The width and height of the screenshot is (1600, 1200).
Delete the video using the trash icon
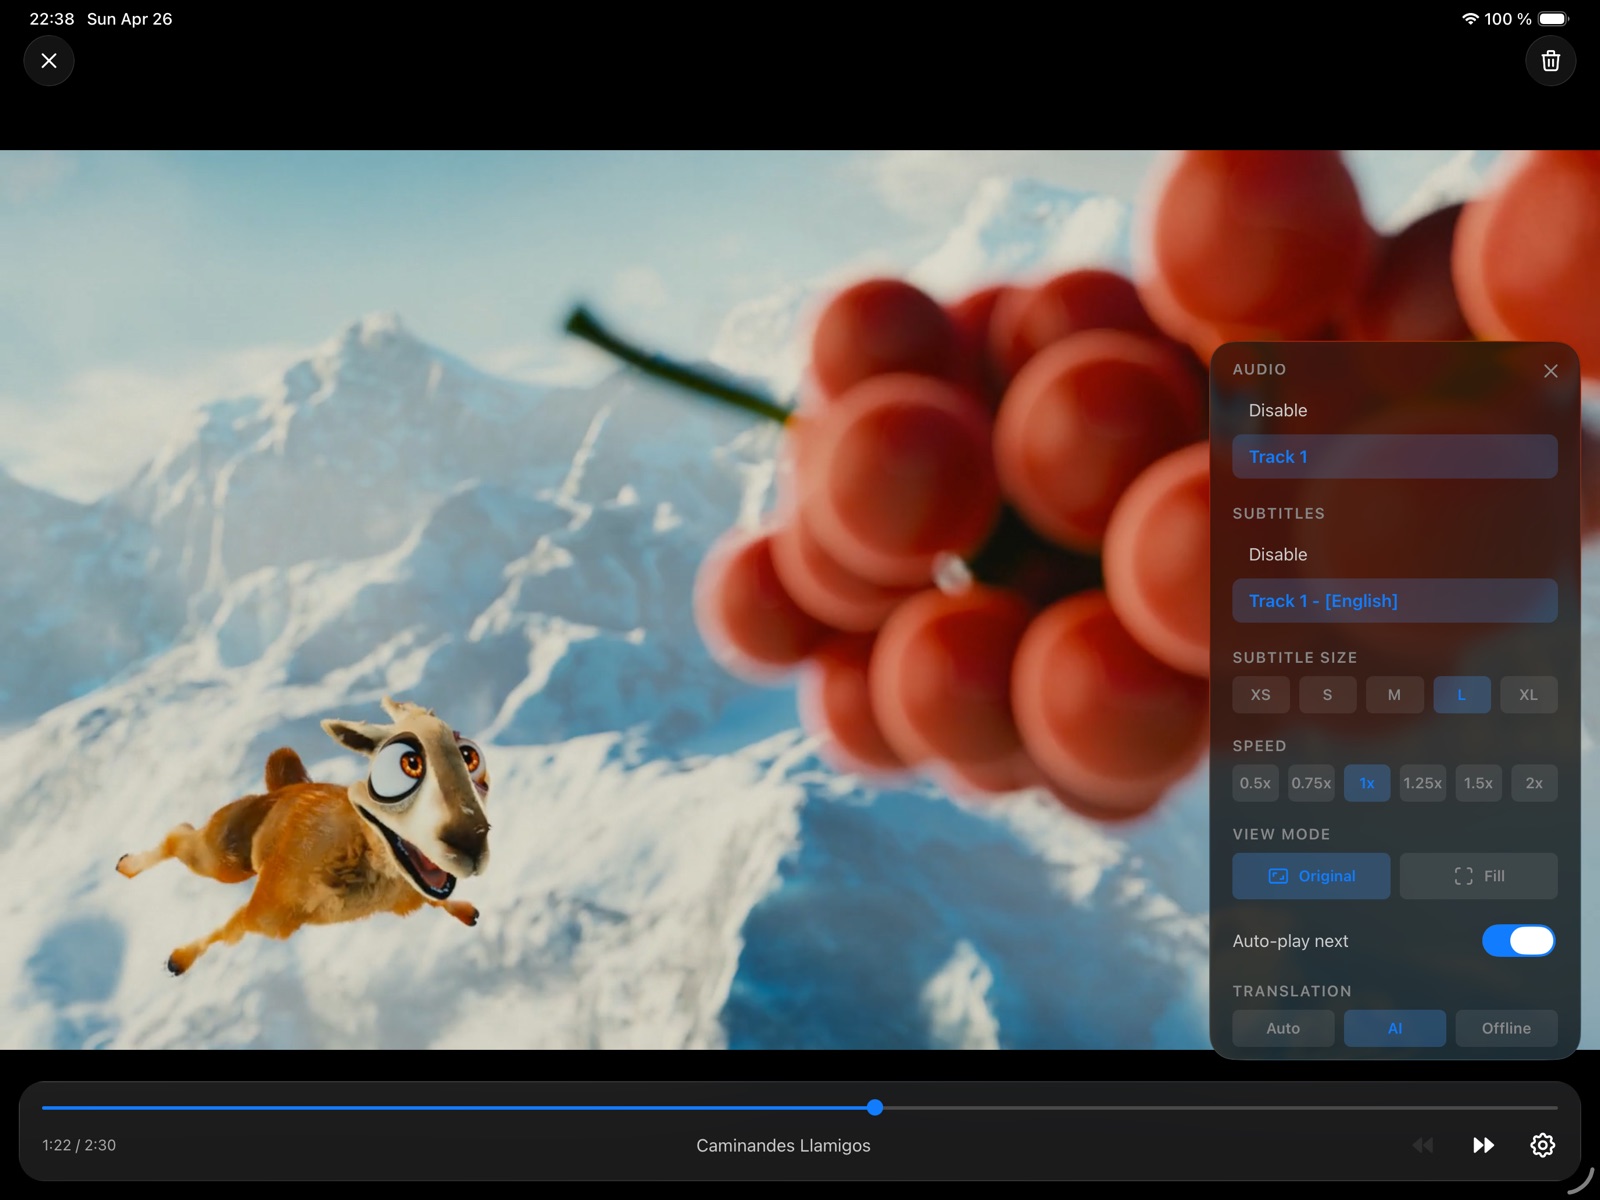click(1550, 60)
